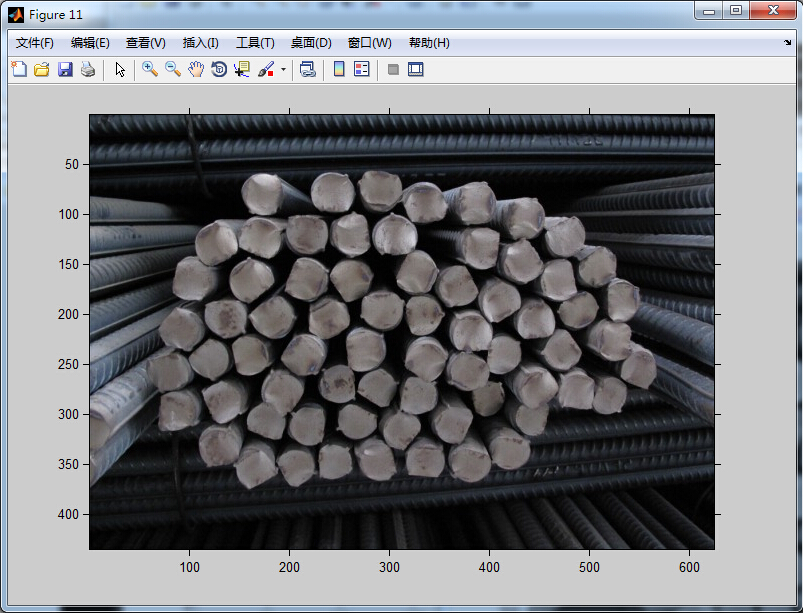The width and height of the screenshot is (803, 613).
Task: Expand the Brush color dropdown arrow
Action: 283,69
